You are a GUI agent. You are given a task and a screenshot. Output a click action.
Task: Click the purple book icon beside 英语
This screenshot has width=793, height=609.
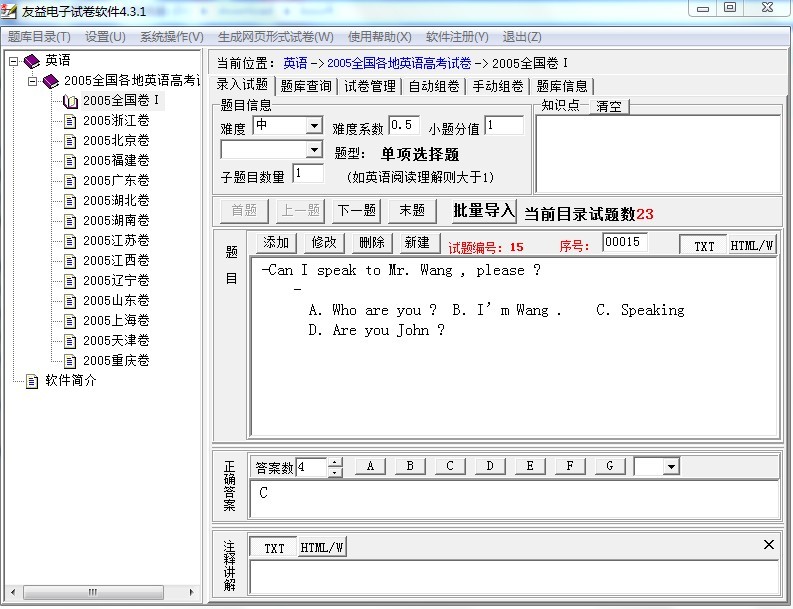pos(31,61)
